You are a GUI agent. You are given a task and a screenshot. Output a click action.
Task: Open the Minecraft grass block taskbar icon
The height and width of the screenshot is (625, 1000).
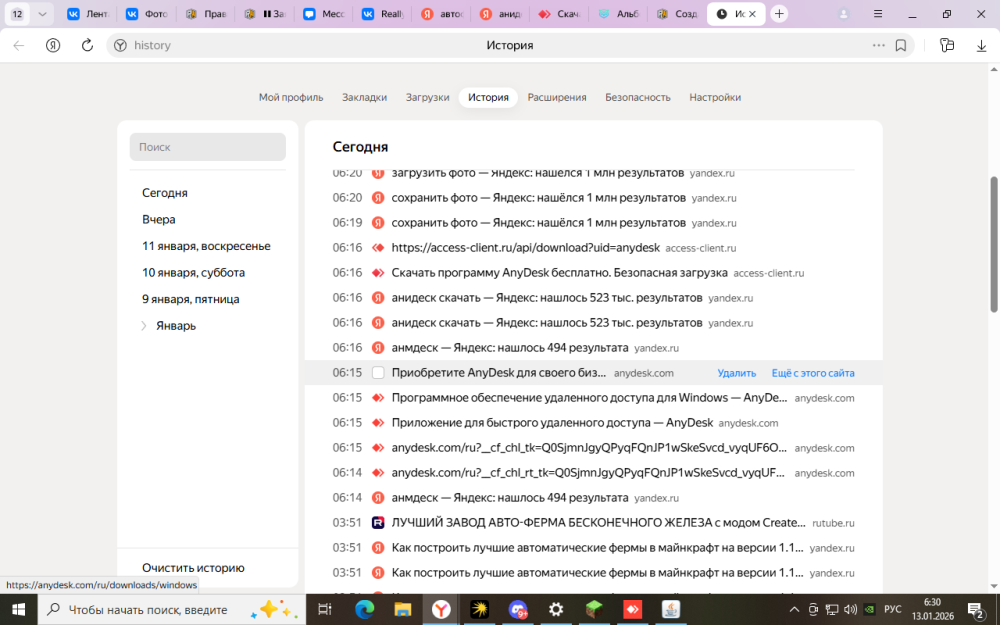pos(594,610)
